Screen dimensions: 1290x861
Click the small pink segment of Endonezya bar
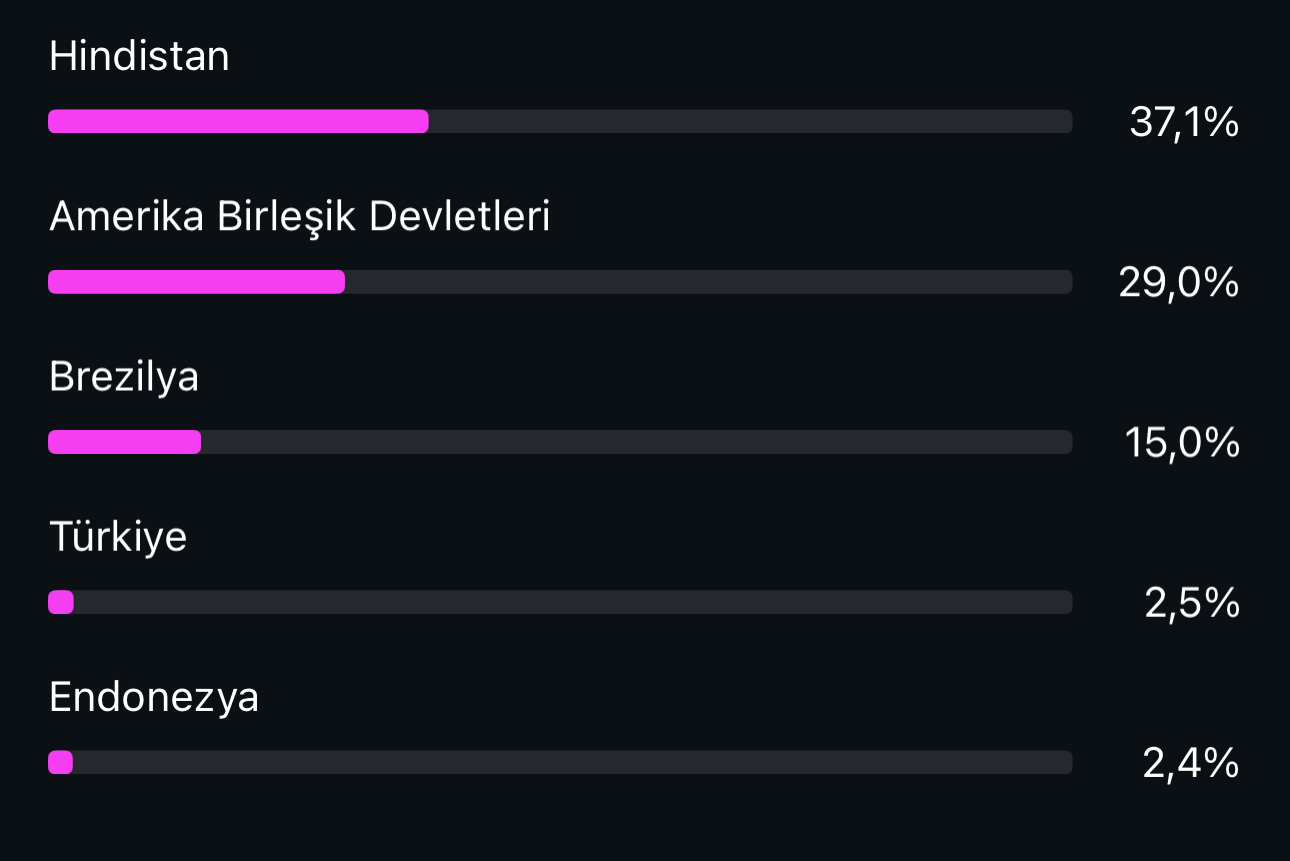tap(60, 762)
